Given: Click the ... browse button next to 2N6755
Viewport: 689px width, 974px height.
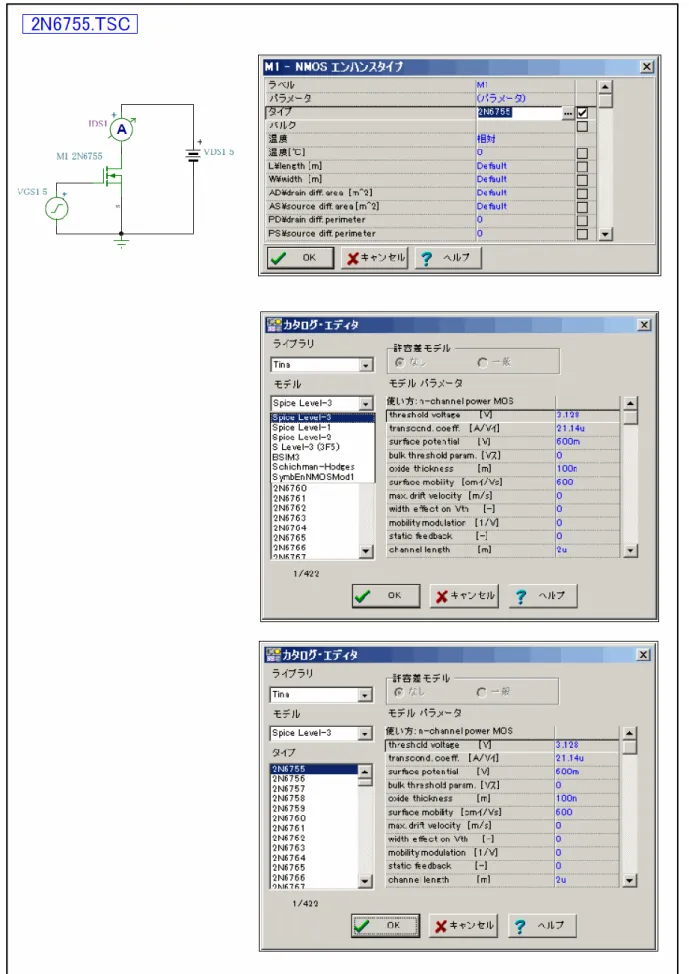Looking at the screenshot, I should [x=568, y=113].
